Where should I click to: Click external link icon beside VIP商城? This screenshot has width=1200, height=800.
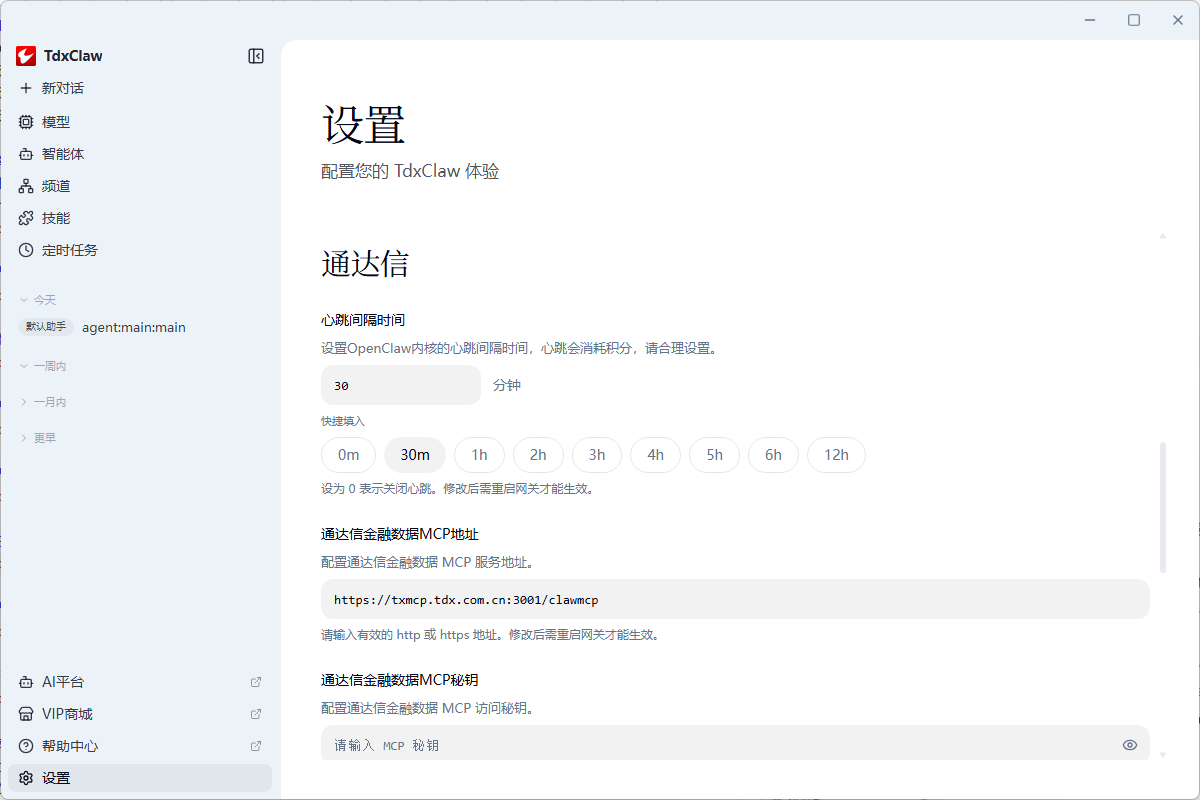pyautogui.click(x=256, y=714)
